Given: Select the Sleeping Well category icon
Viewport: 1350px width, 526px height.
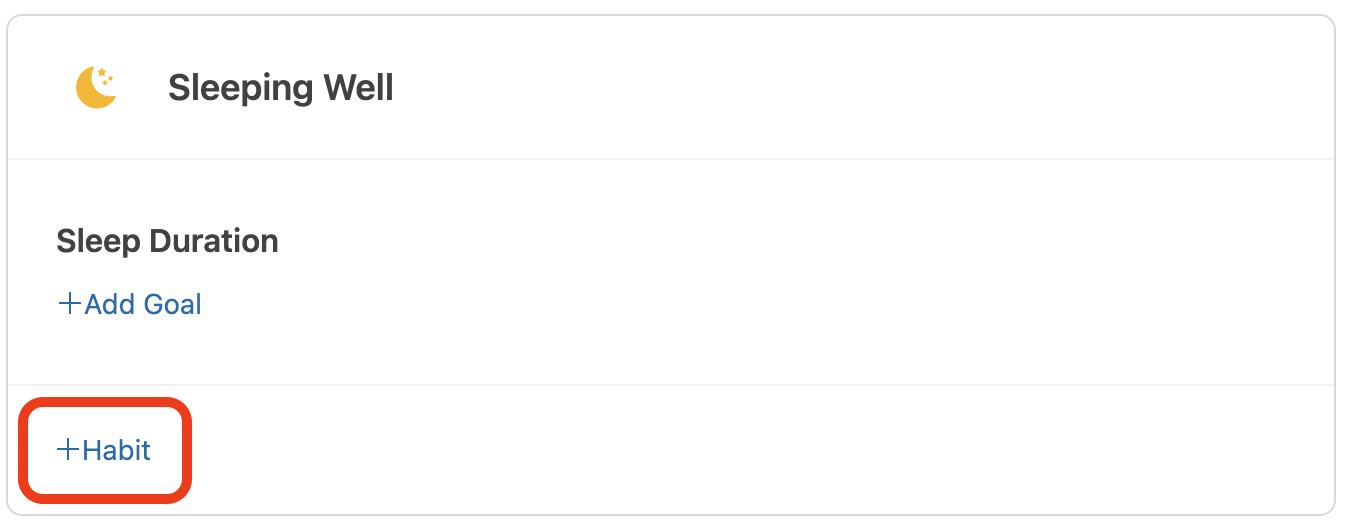Looking at the screenshot, I should (96, 87).
